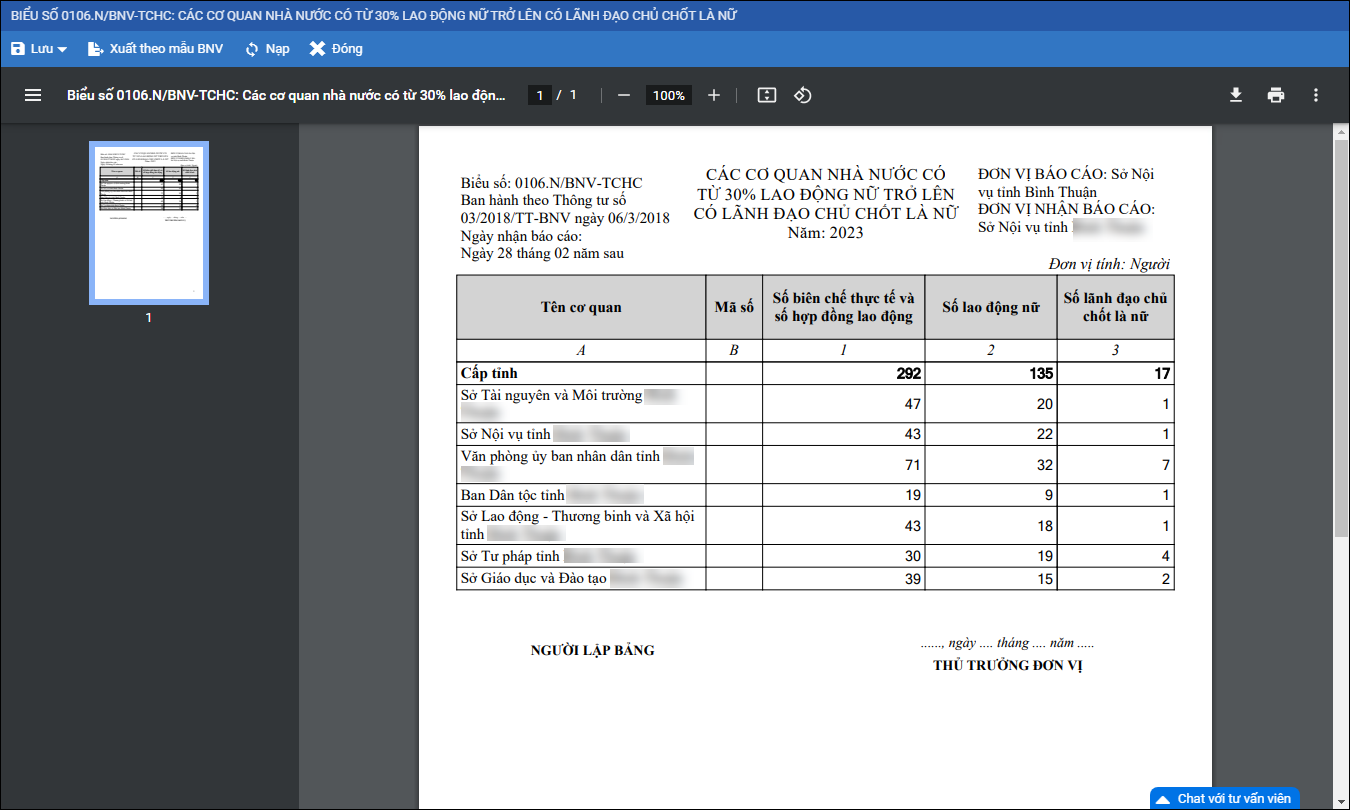This screenshot has height=810, width=1350.
Task: Click the Số lao động nữ column header
Action: coord(990,307)
